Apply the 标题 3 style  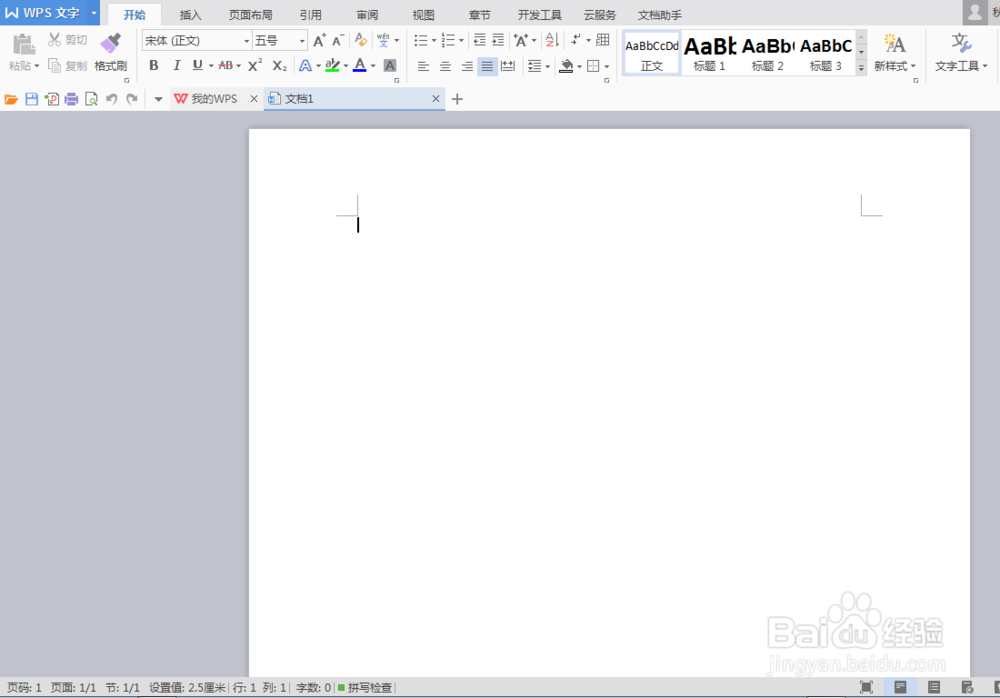pyautogui.click(x=826, y=54)
